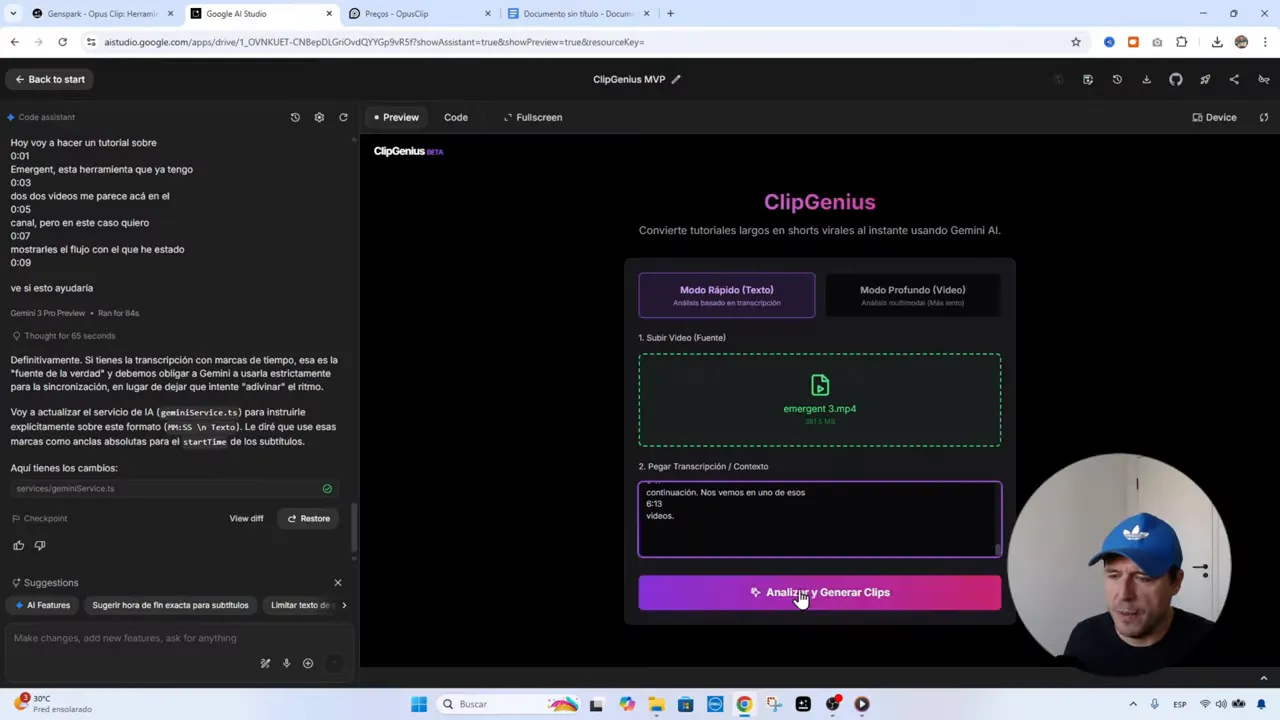Click the deploy rocket icon
1280x720 pixels.
click(x=1204, y=79)
